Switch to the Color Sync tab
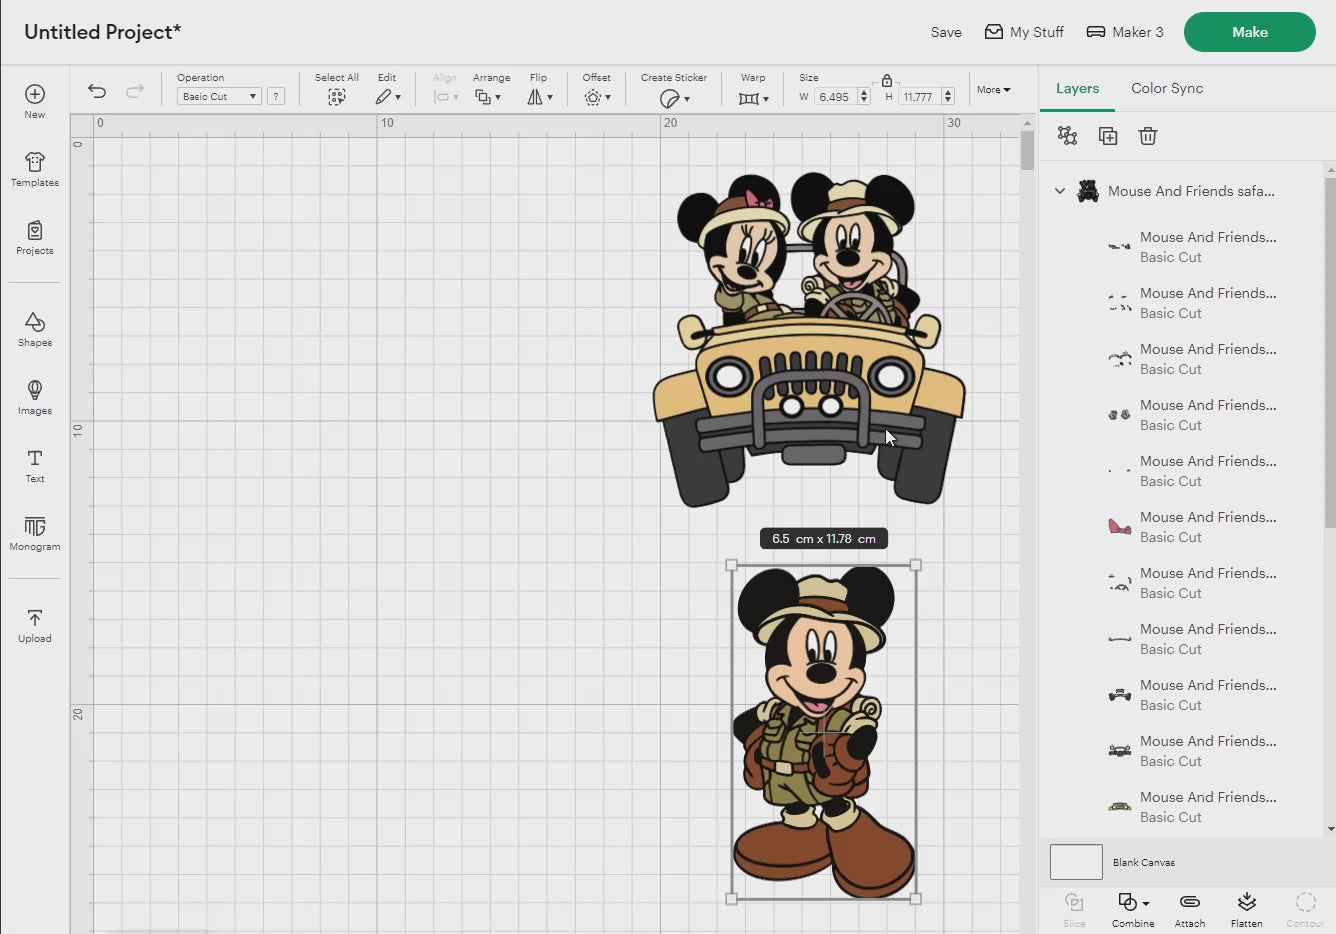Screen dimensions: 1336x934 (1167, 88)
